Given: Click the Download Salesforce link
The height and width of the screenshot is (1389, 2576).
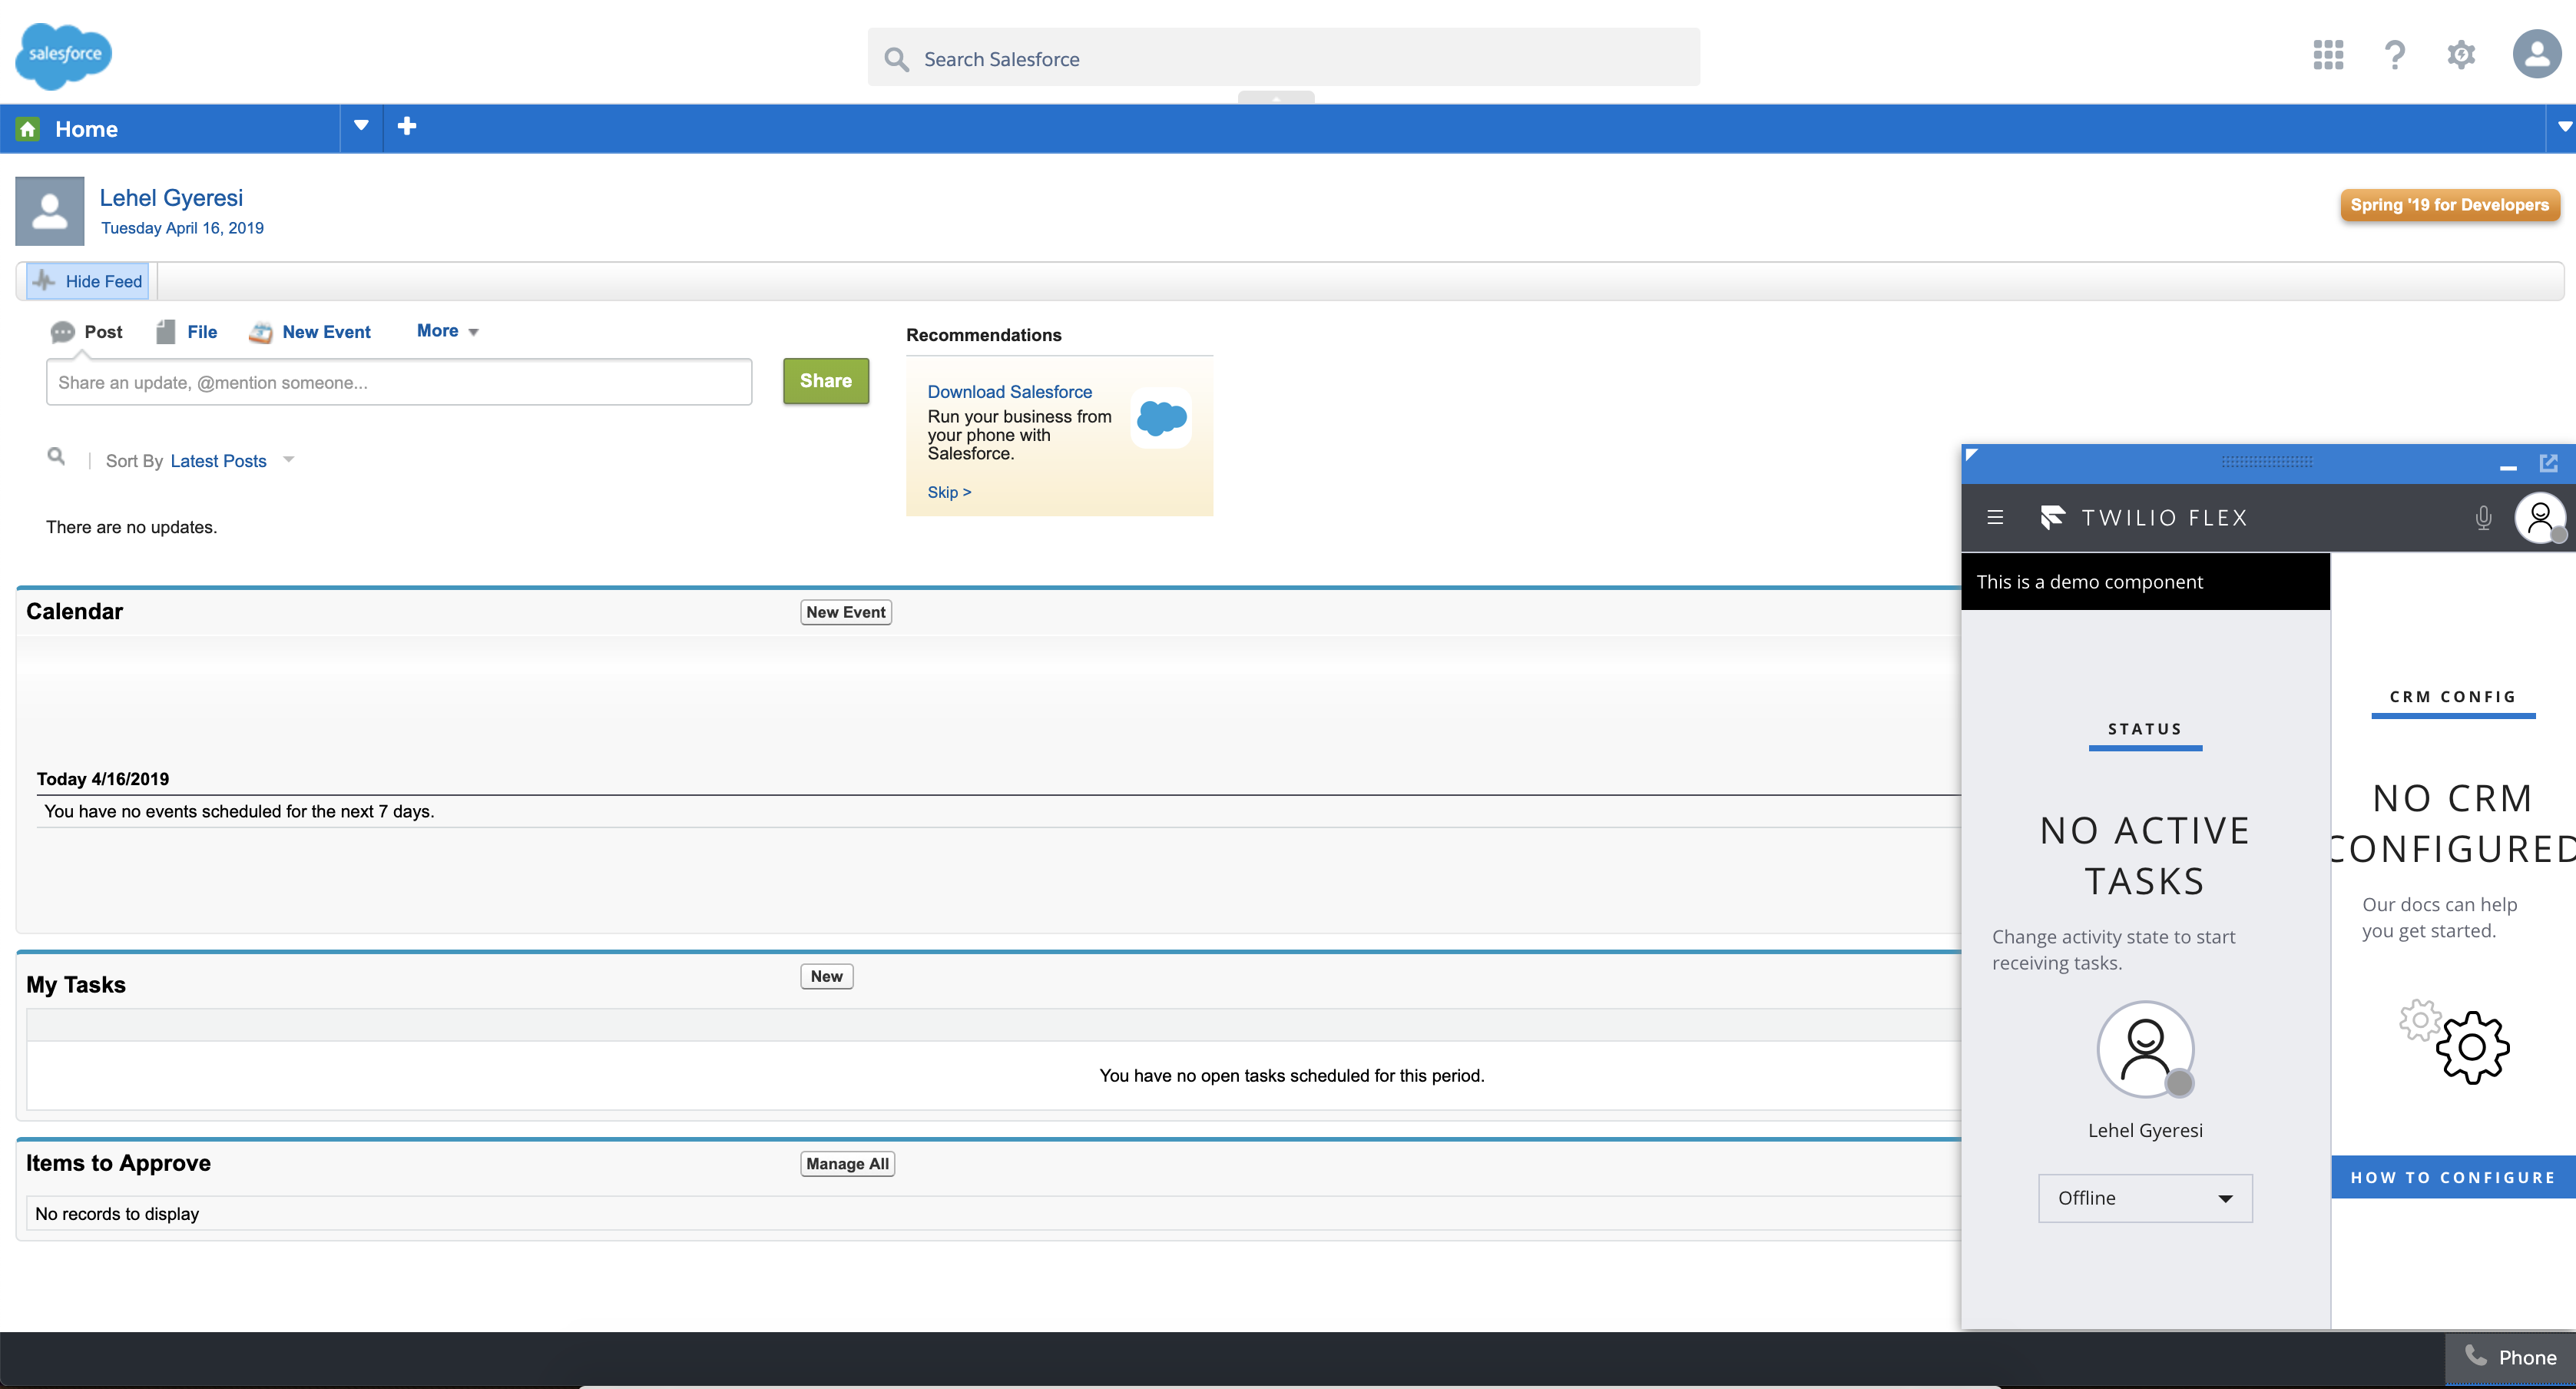Looking at the screenshot, I should coord(1009,392).
